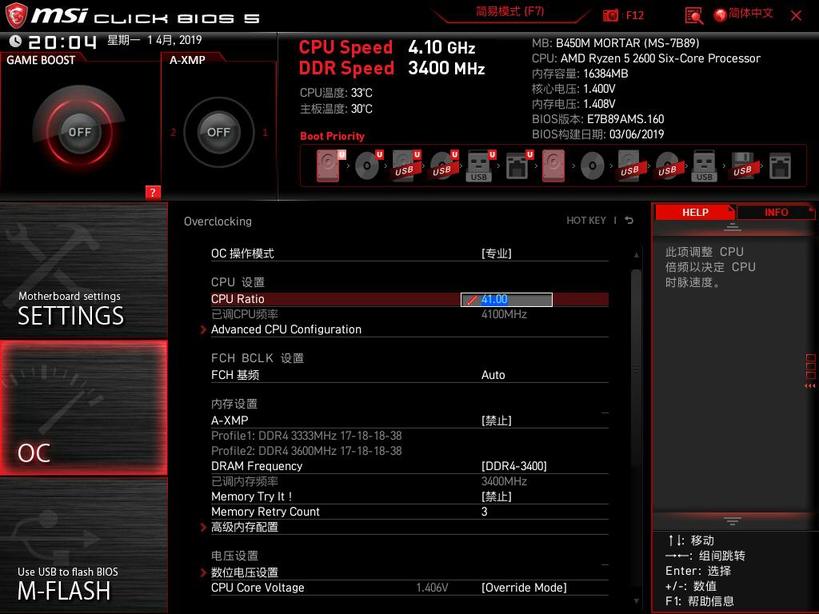
Task: Click the globe language icon
Action: point(720,15)
